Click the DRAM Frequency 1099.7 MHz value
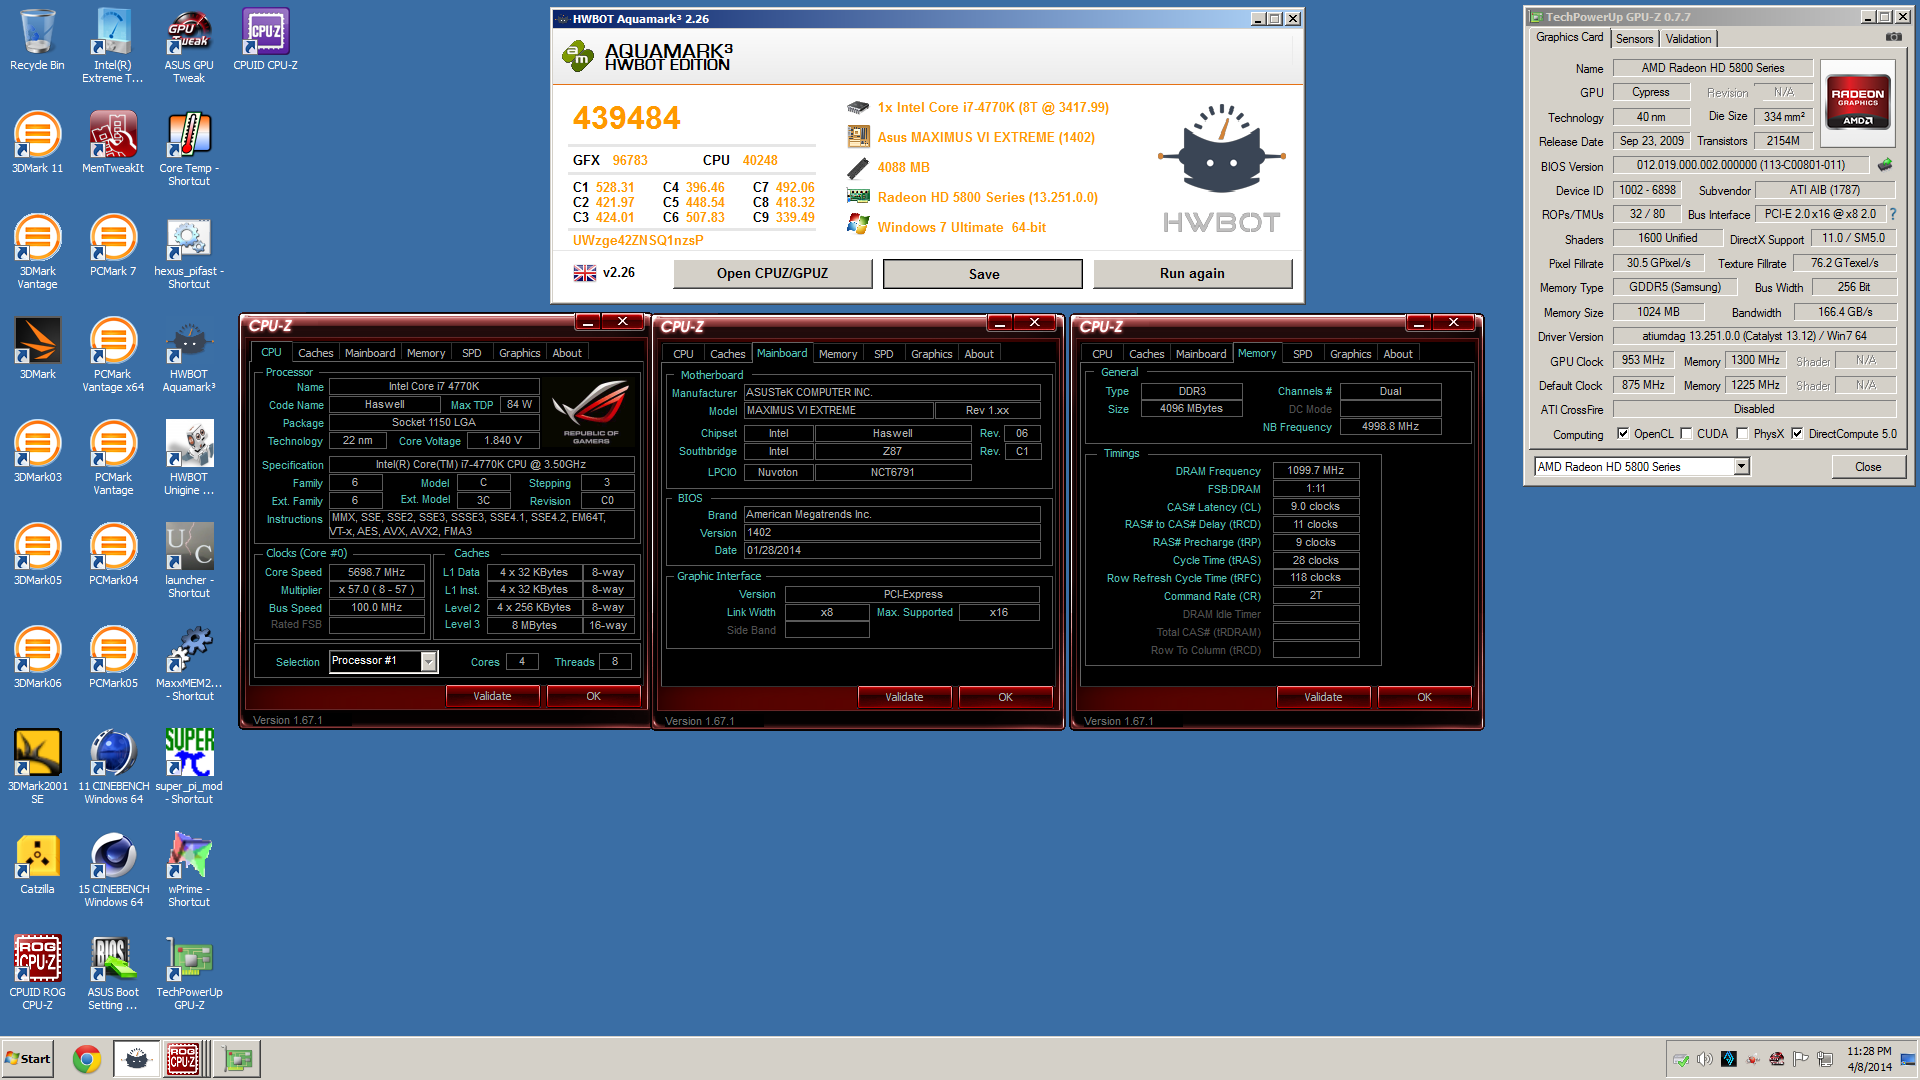1920x1080 pixels. (1315, 470)
